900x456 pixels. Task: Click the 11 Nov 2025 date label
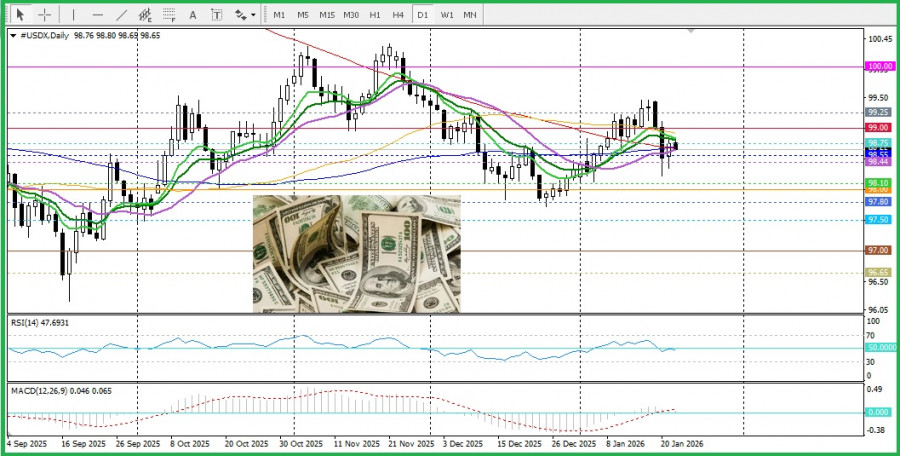coord(356,445)
